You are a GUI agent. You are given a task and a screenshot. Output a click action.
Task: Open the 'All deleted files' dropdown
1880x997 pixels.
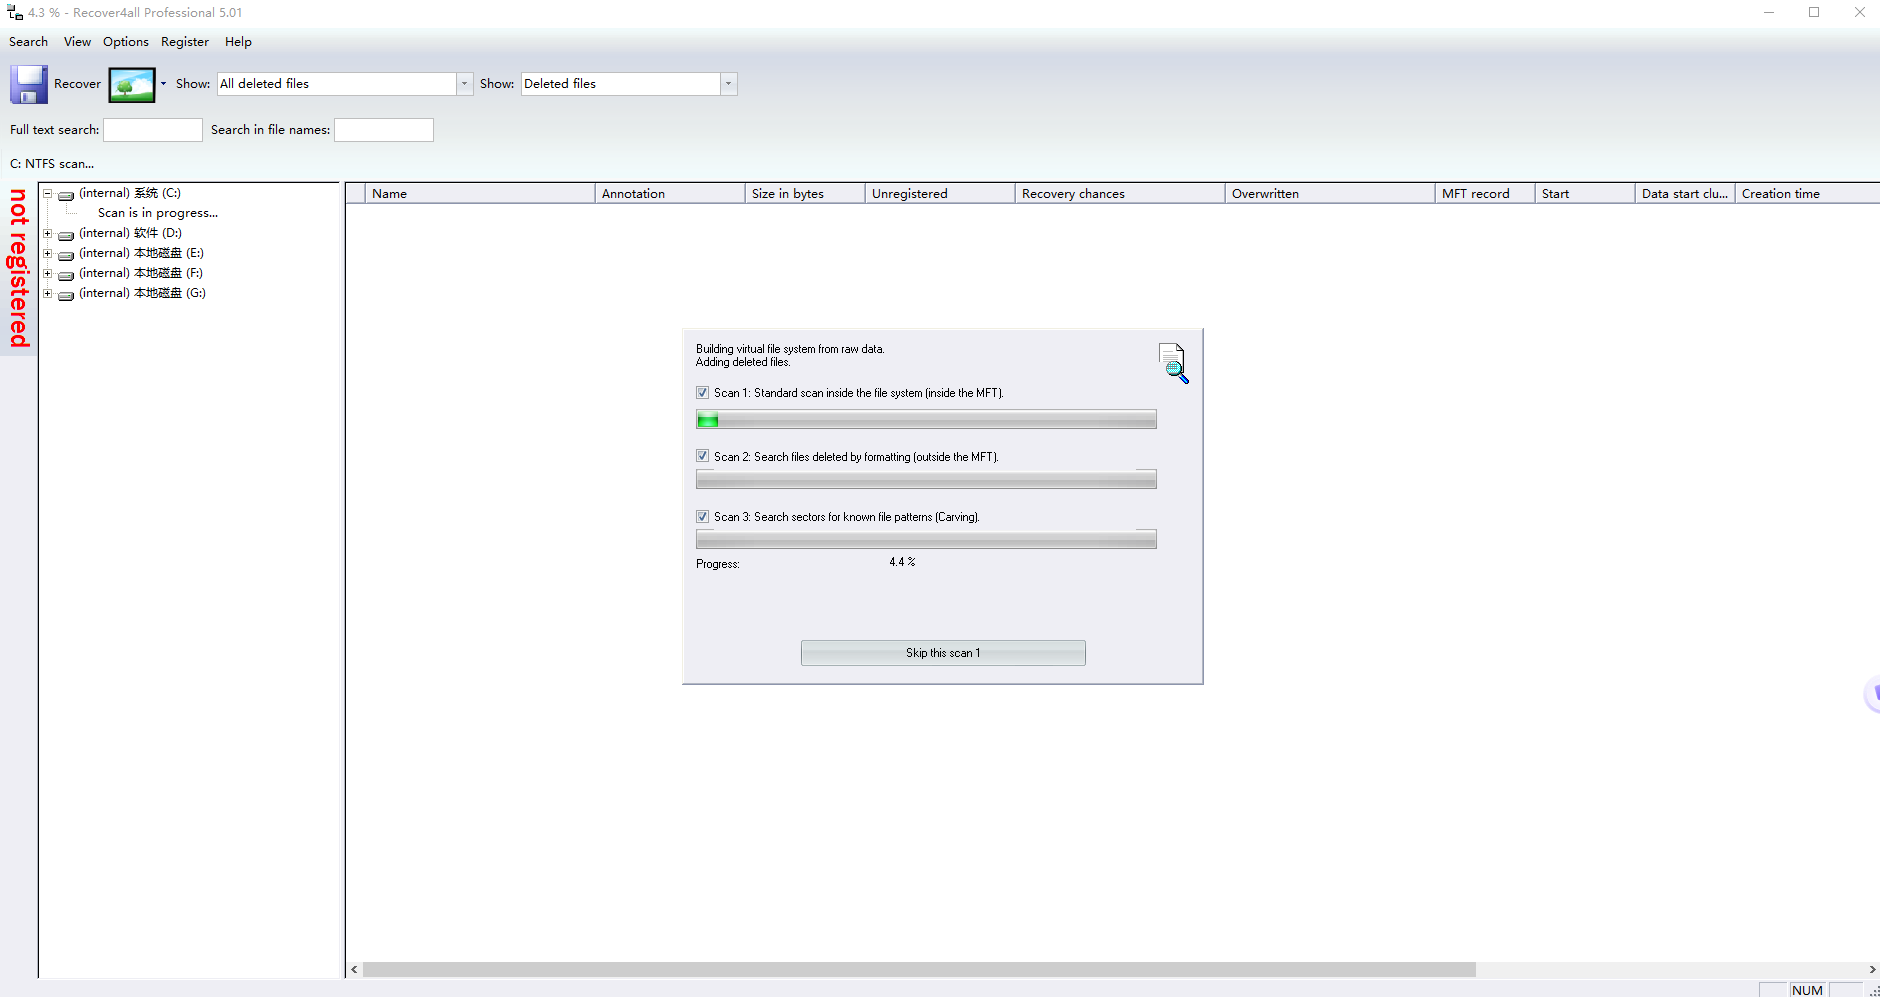[x=464, y=84]
